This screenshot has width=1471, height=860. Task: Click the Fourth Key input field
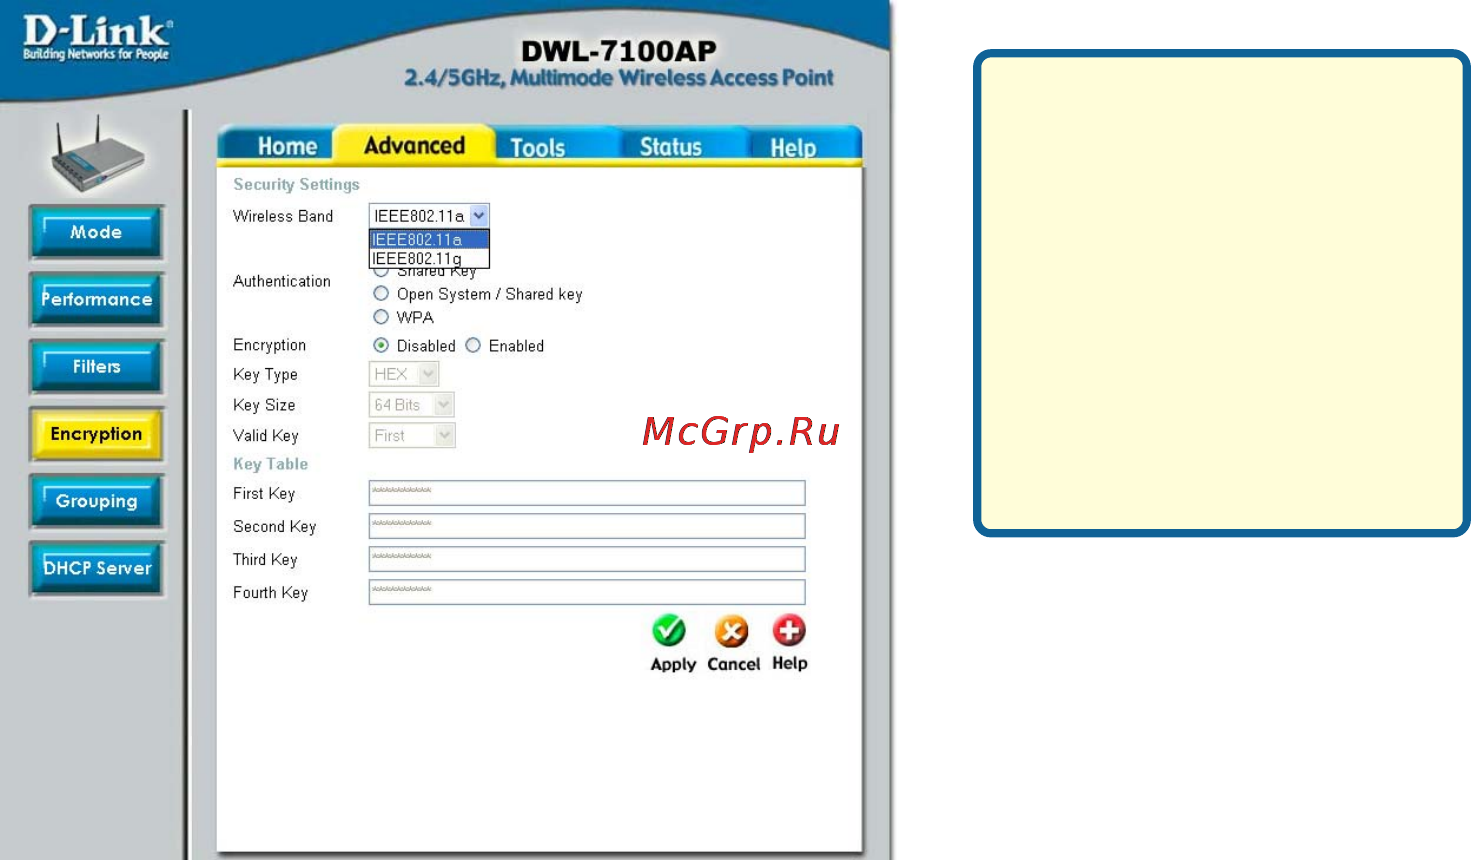587,592
